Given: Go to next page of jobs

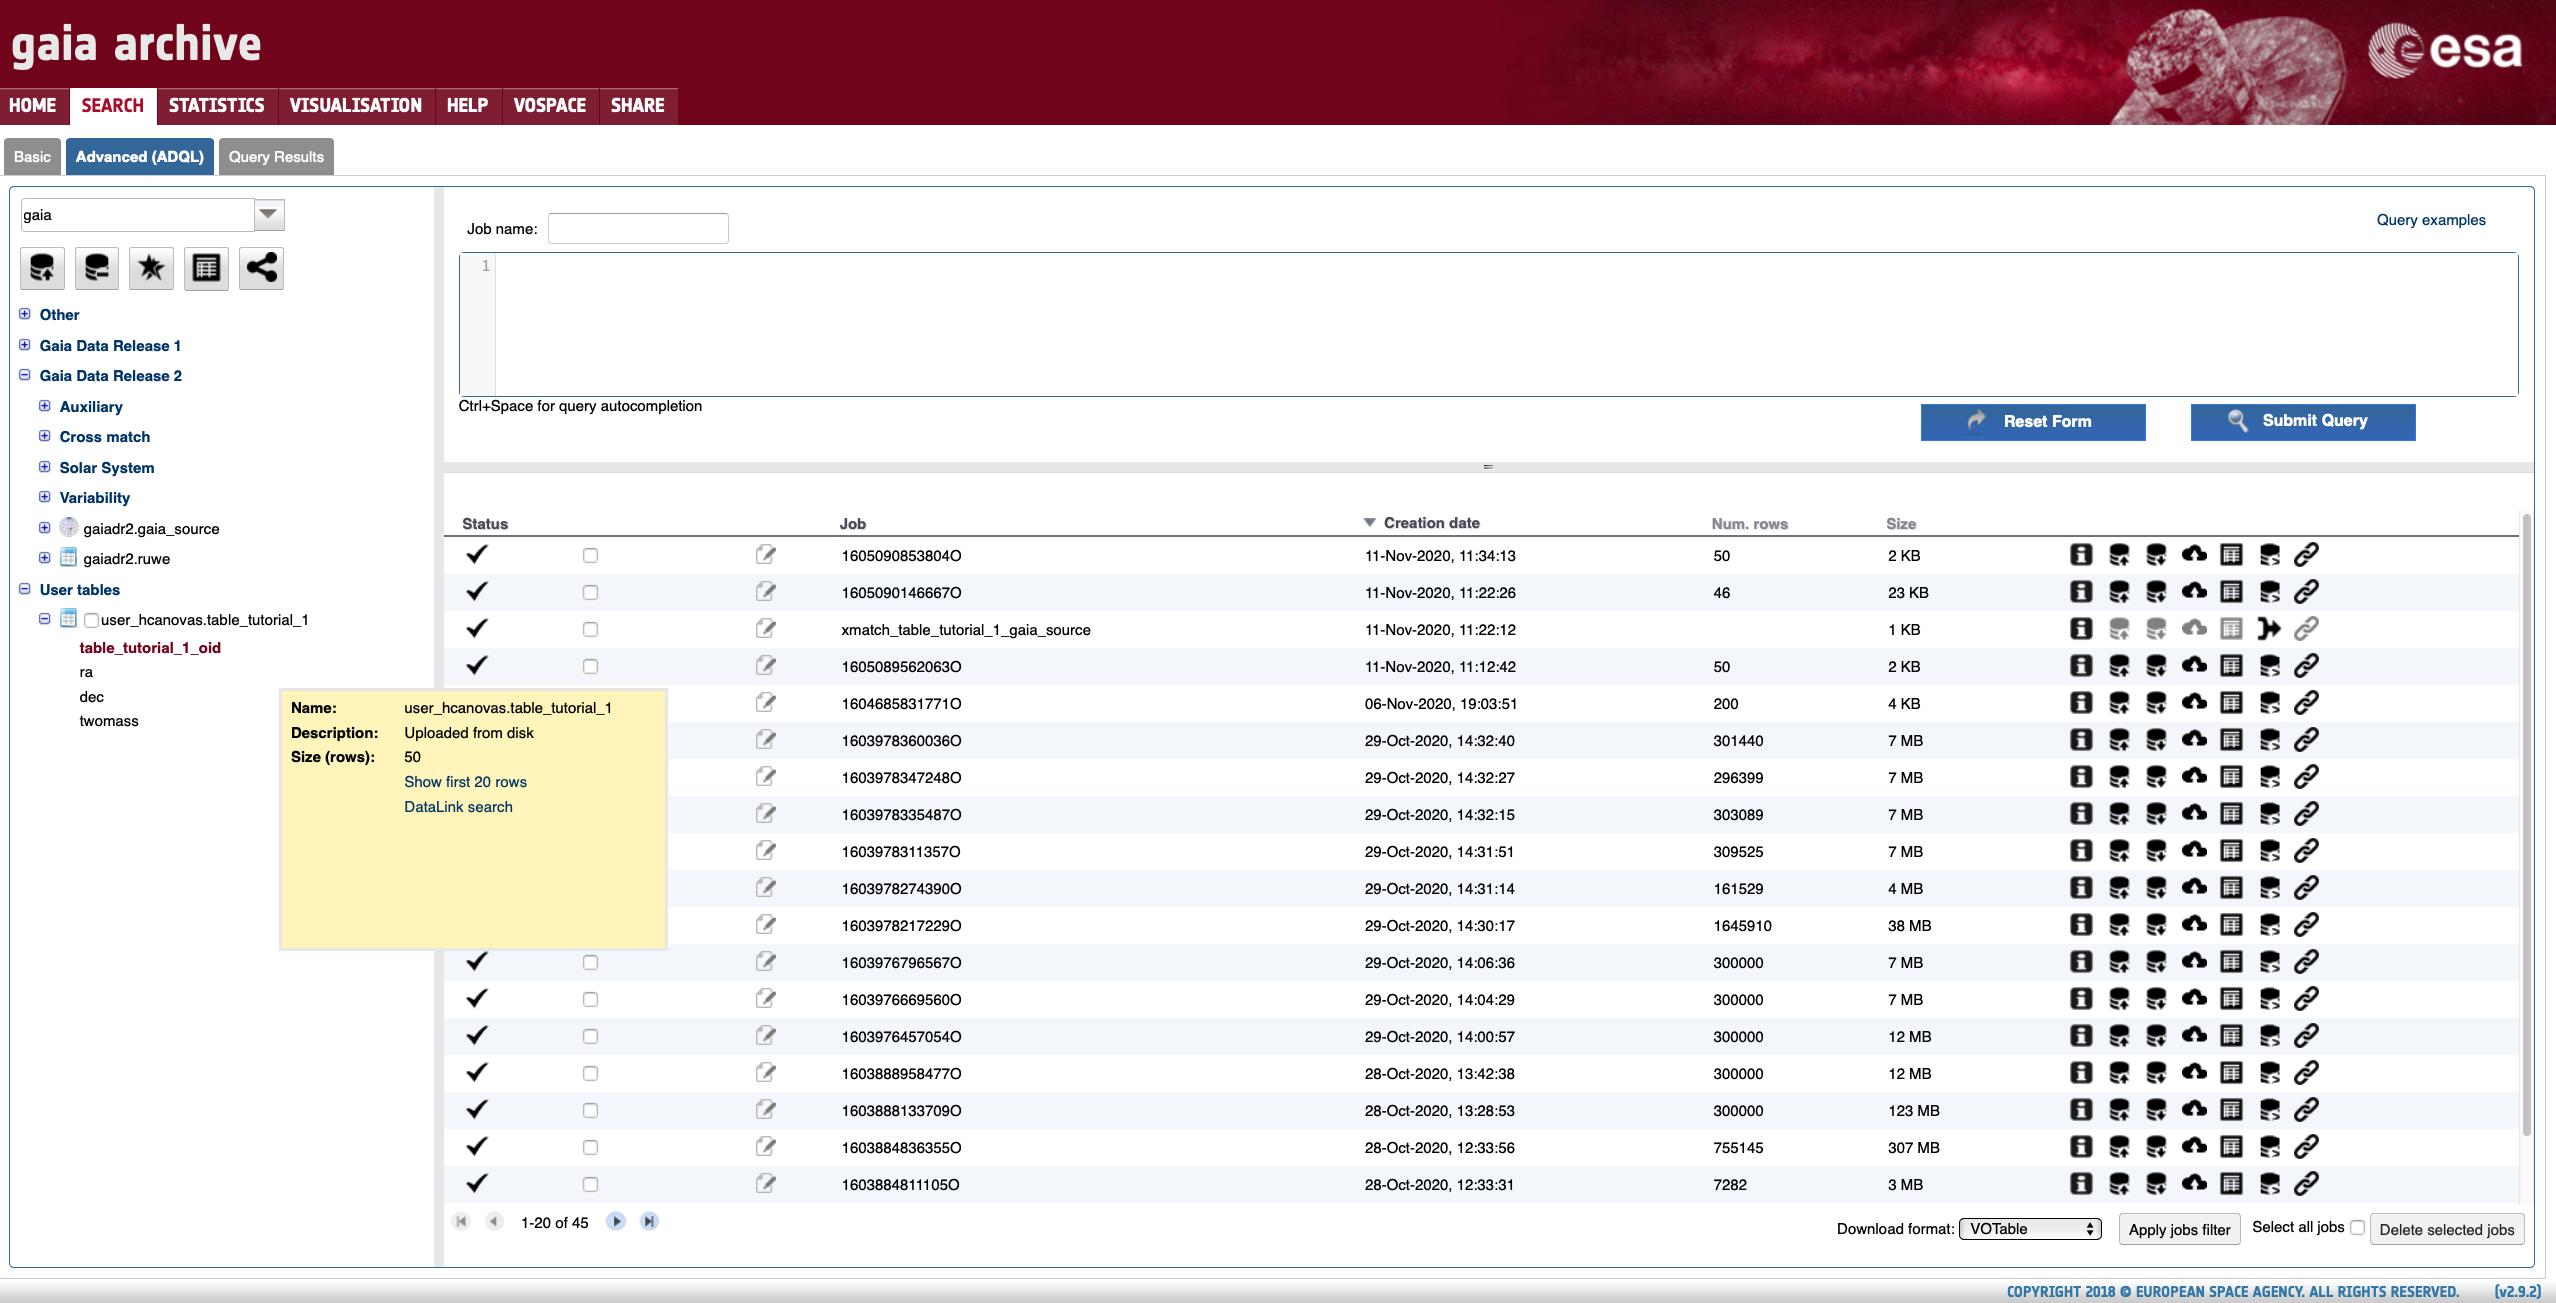Looking at the screenshot, I should (616, 1222).
